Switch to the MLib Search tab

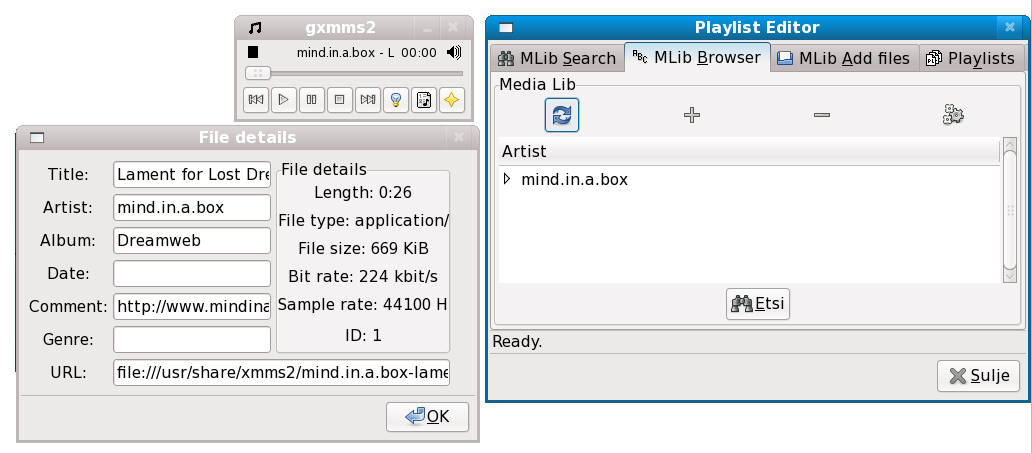(x=556, y=58)
